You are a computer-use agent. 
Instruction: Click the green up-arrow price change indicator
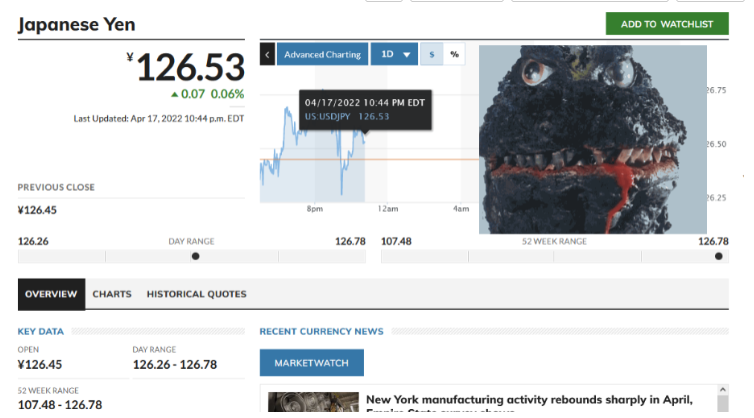[x=175, y=95]
